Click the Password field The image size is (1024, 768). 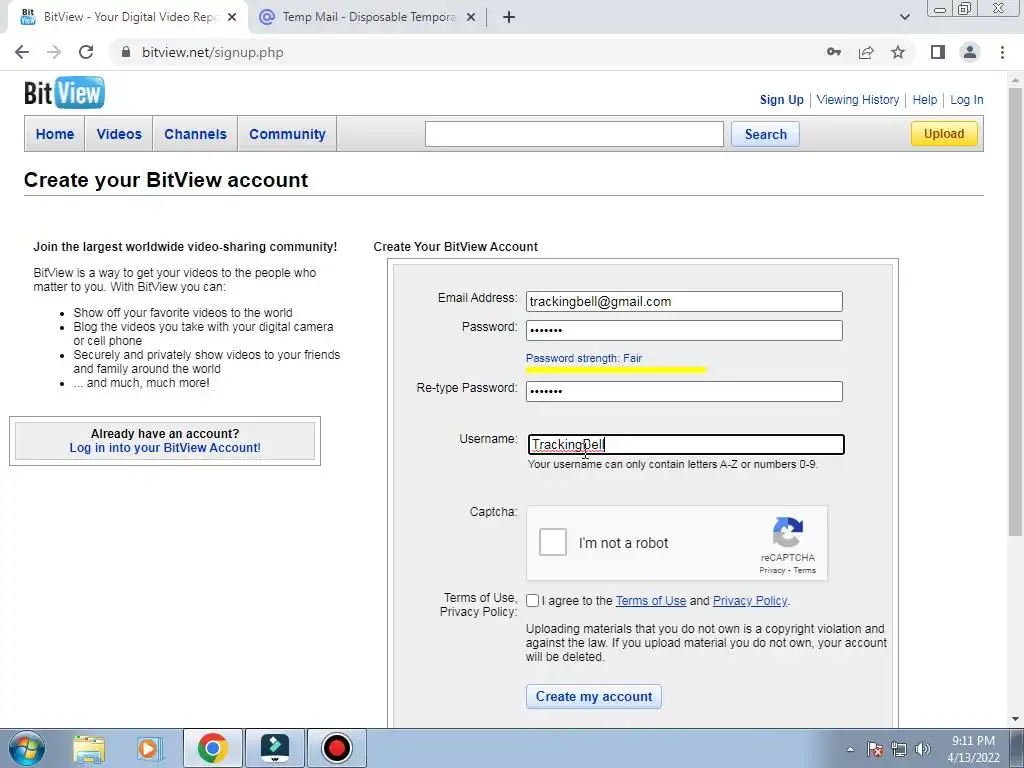tap(684, 330)
